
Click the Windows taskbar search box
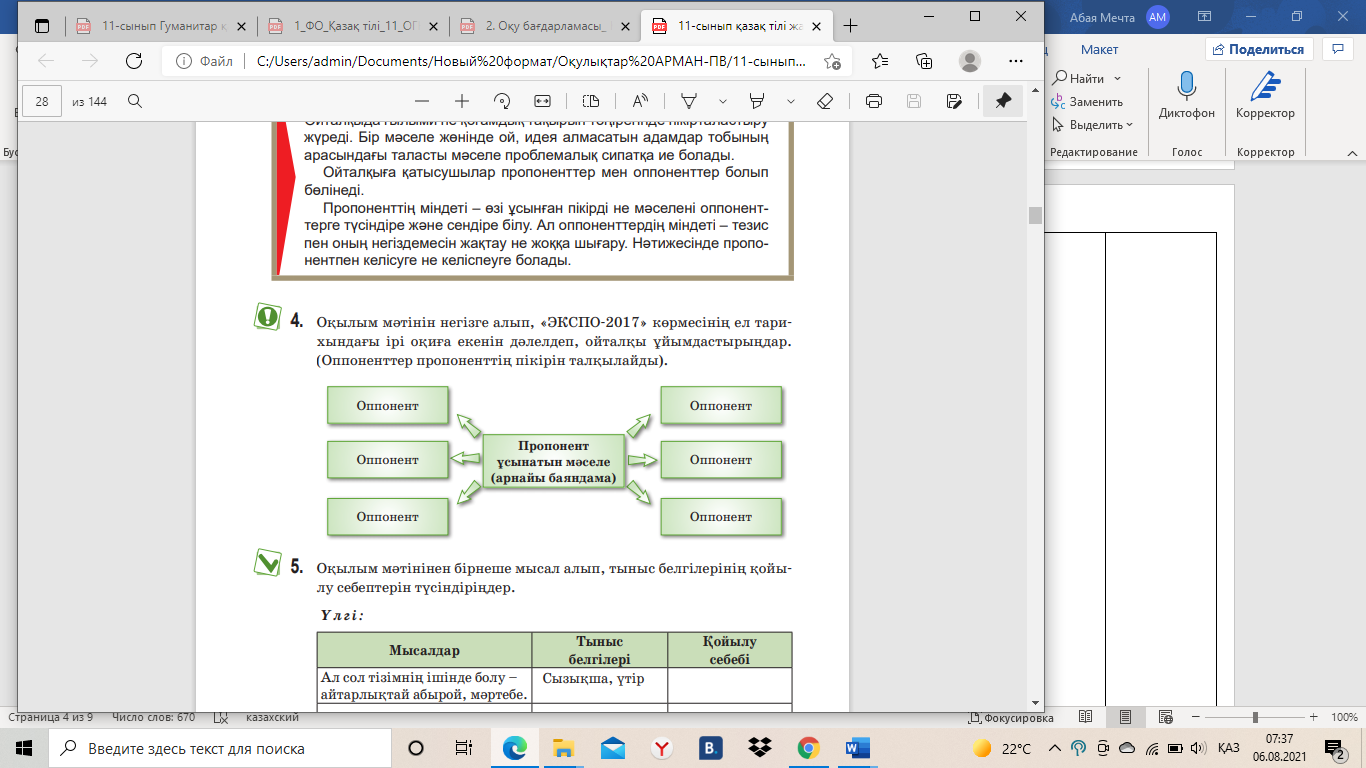(218, 748)
